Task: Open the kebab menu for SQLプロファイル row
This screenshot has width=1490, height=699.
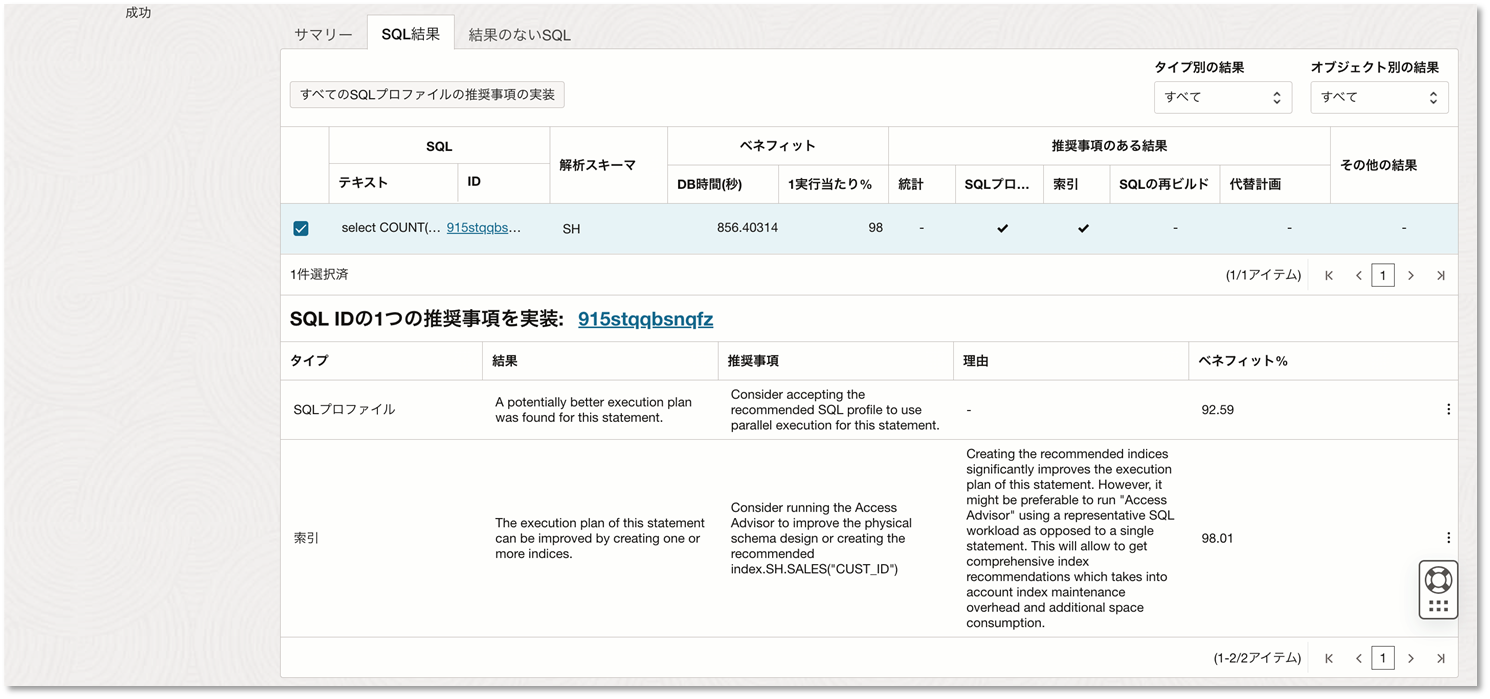Action: (1448, 409)
